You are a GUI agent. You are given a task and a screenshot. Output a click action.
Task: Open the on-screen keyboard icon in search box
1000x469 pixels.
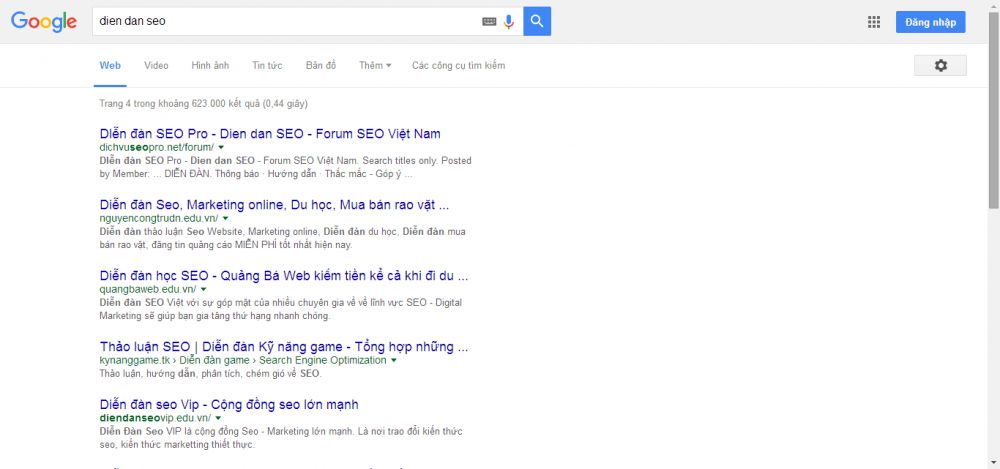coord(489,22)
